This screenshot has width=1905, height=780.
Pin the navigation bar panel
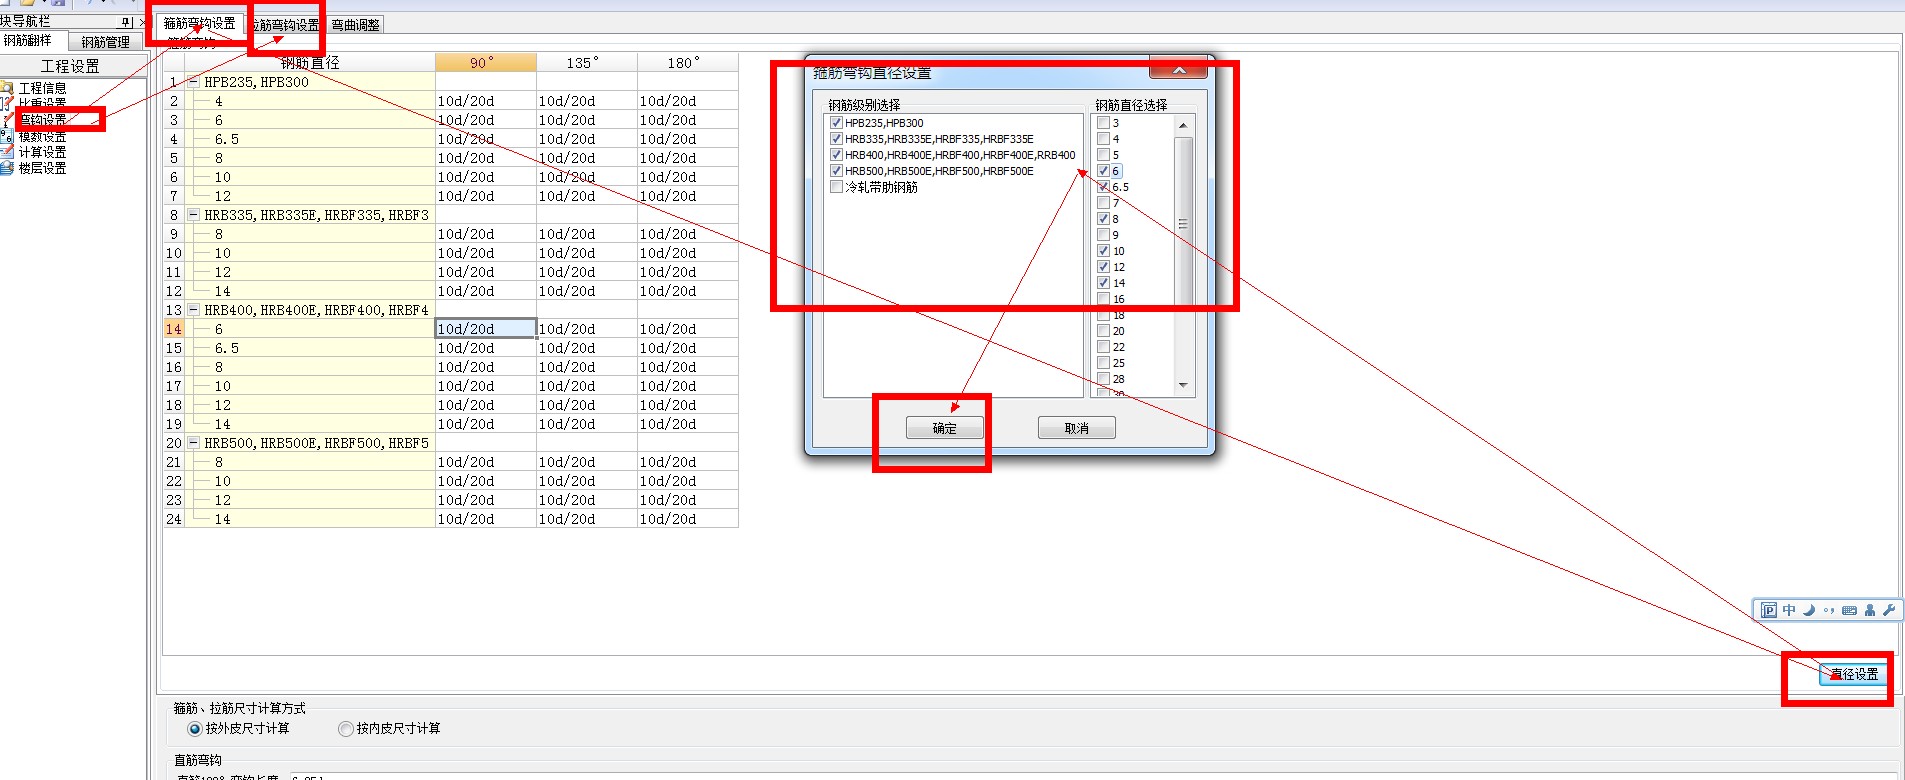[126, 22]
